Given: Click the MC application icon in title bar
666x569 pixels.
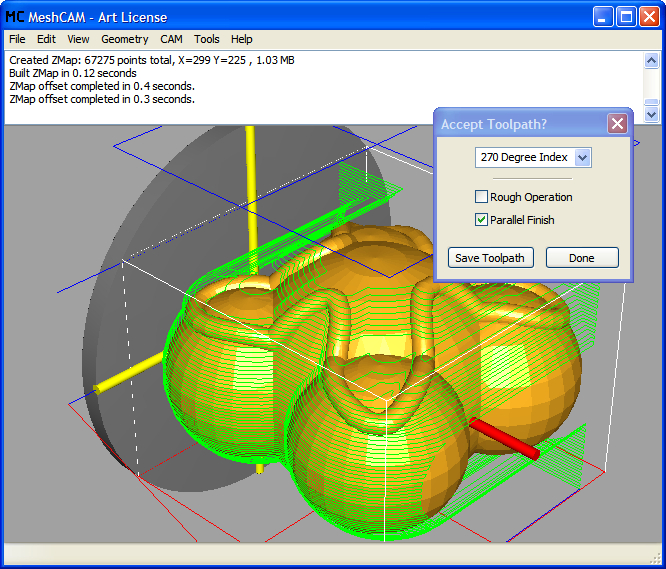Looking at the screenshot, I should point(15,17).
